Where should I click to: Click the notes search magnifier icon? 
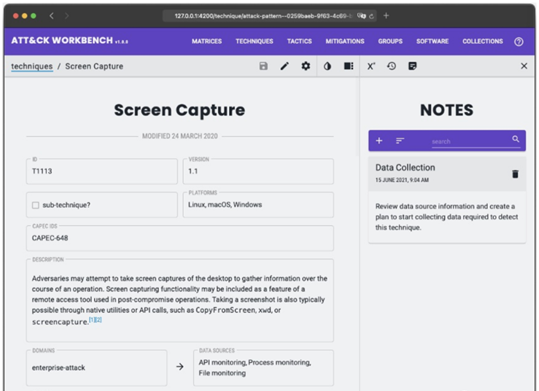[515, 139]
